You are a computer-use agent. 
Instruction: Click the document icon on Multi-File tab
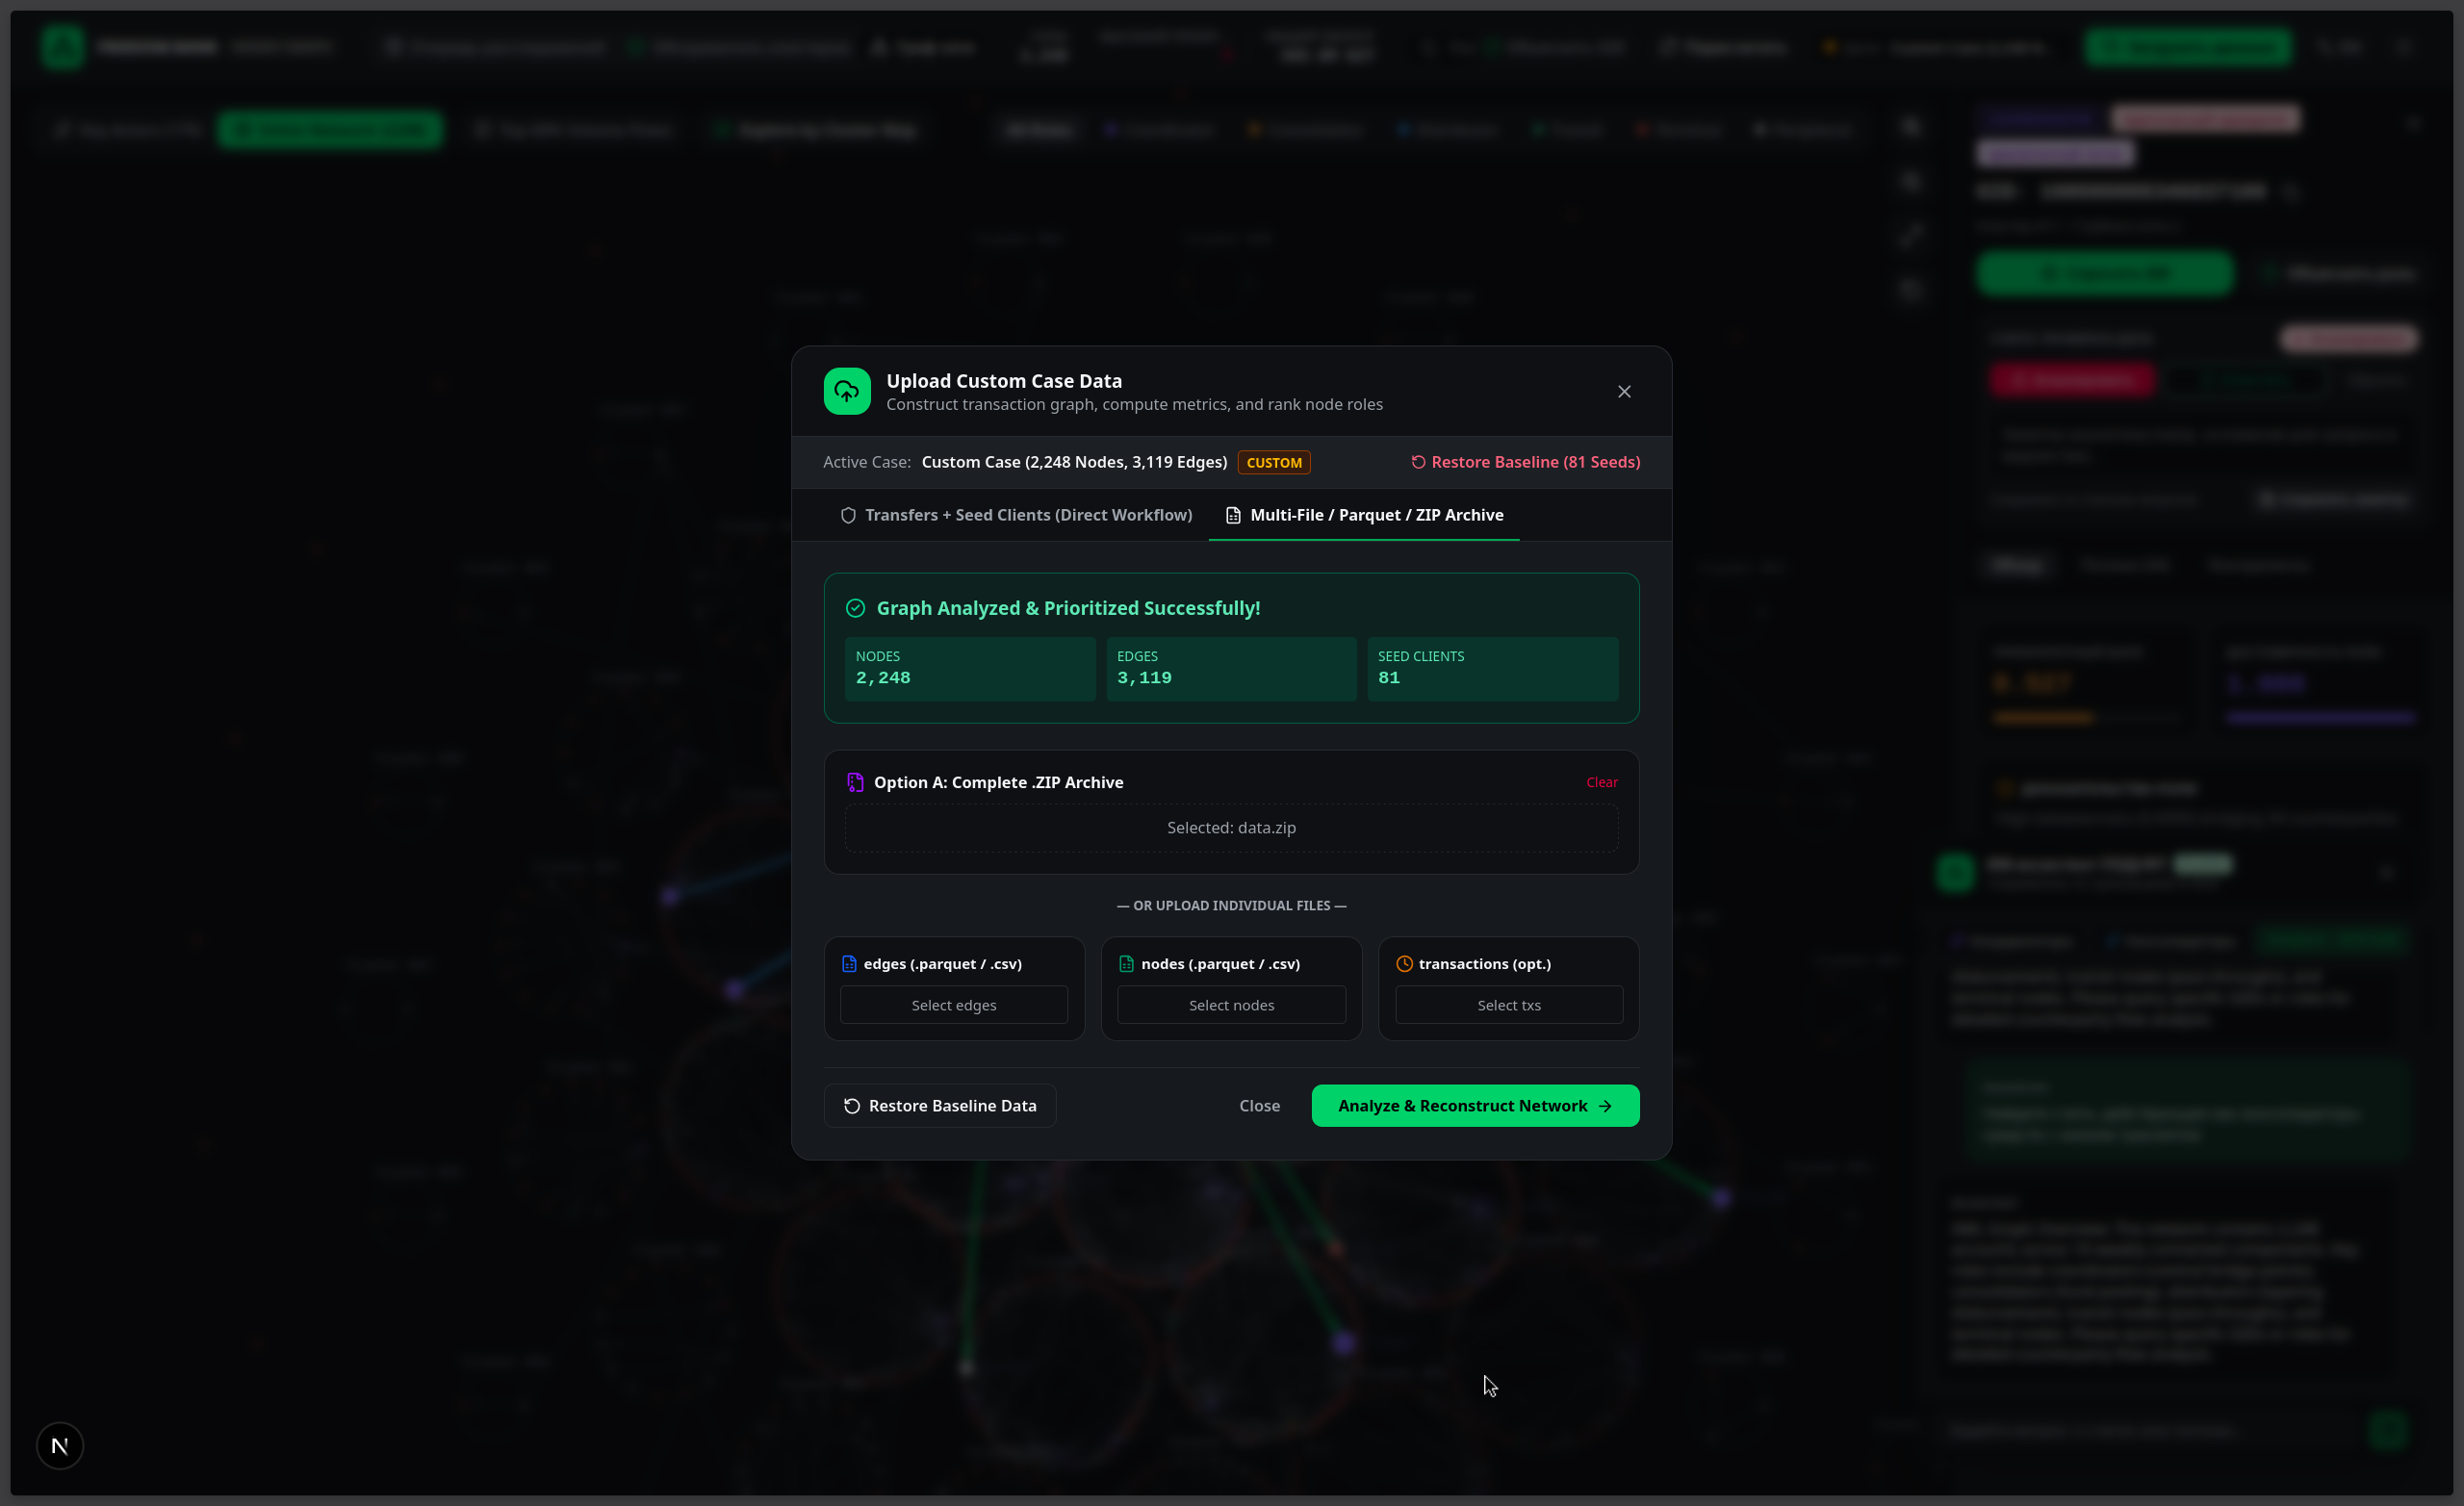point(1233,515)
